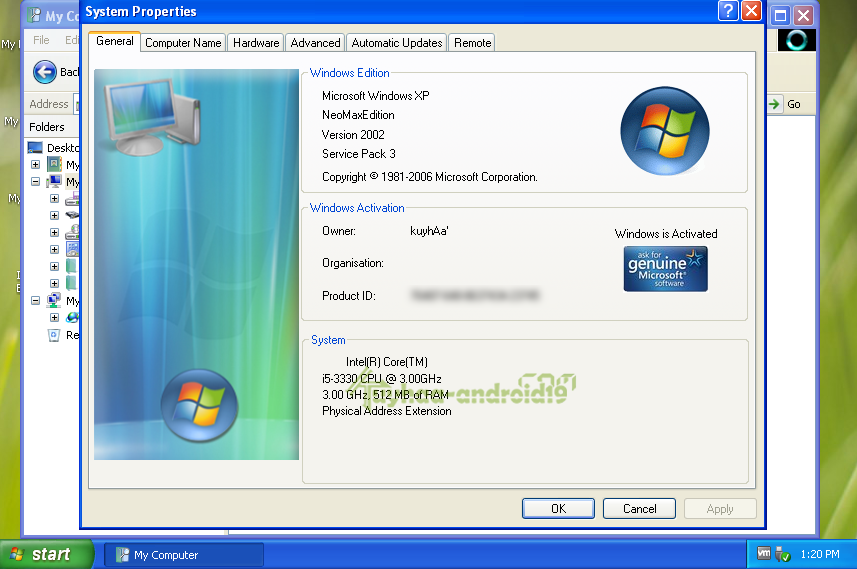Click the My Computer taskbar button
The height and width of the screenshot is (569, 857).
pyautogui.click(x=184, y=555)
